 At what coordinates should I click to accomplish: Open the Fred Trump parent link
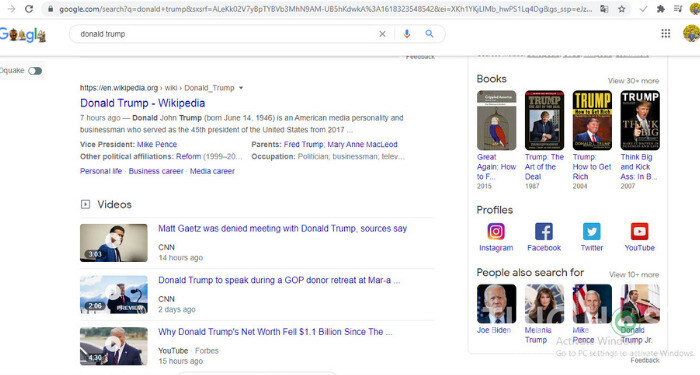point(303,145)
